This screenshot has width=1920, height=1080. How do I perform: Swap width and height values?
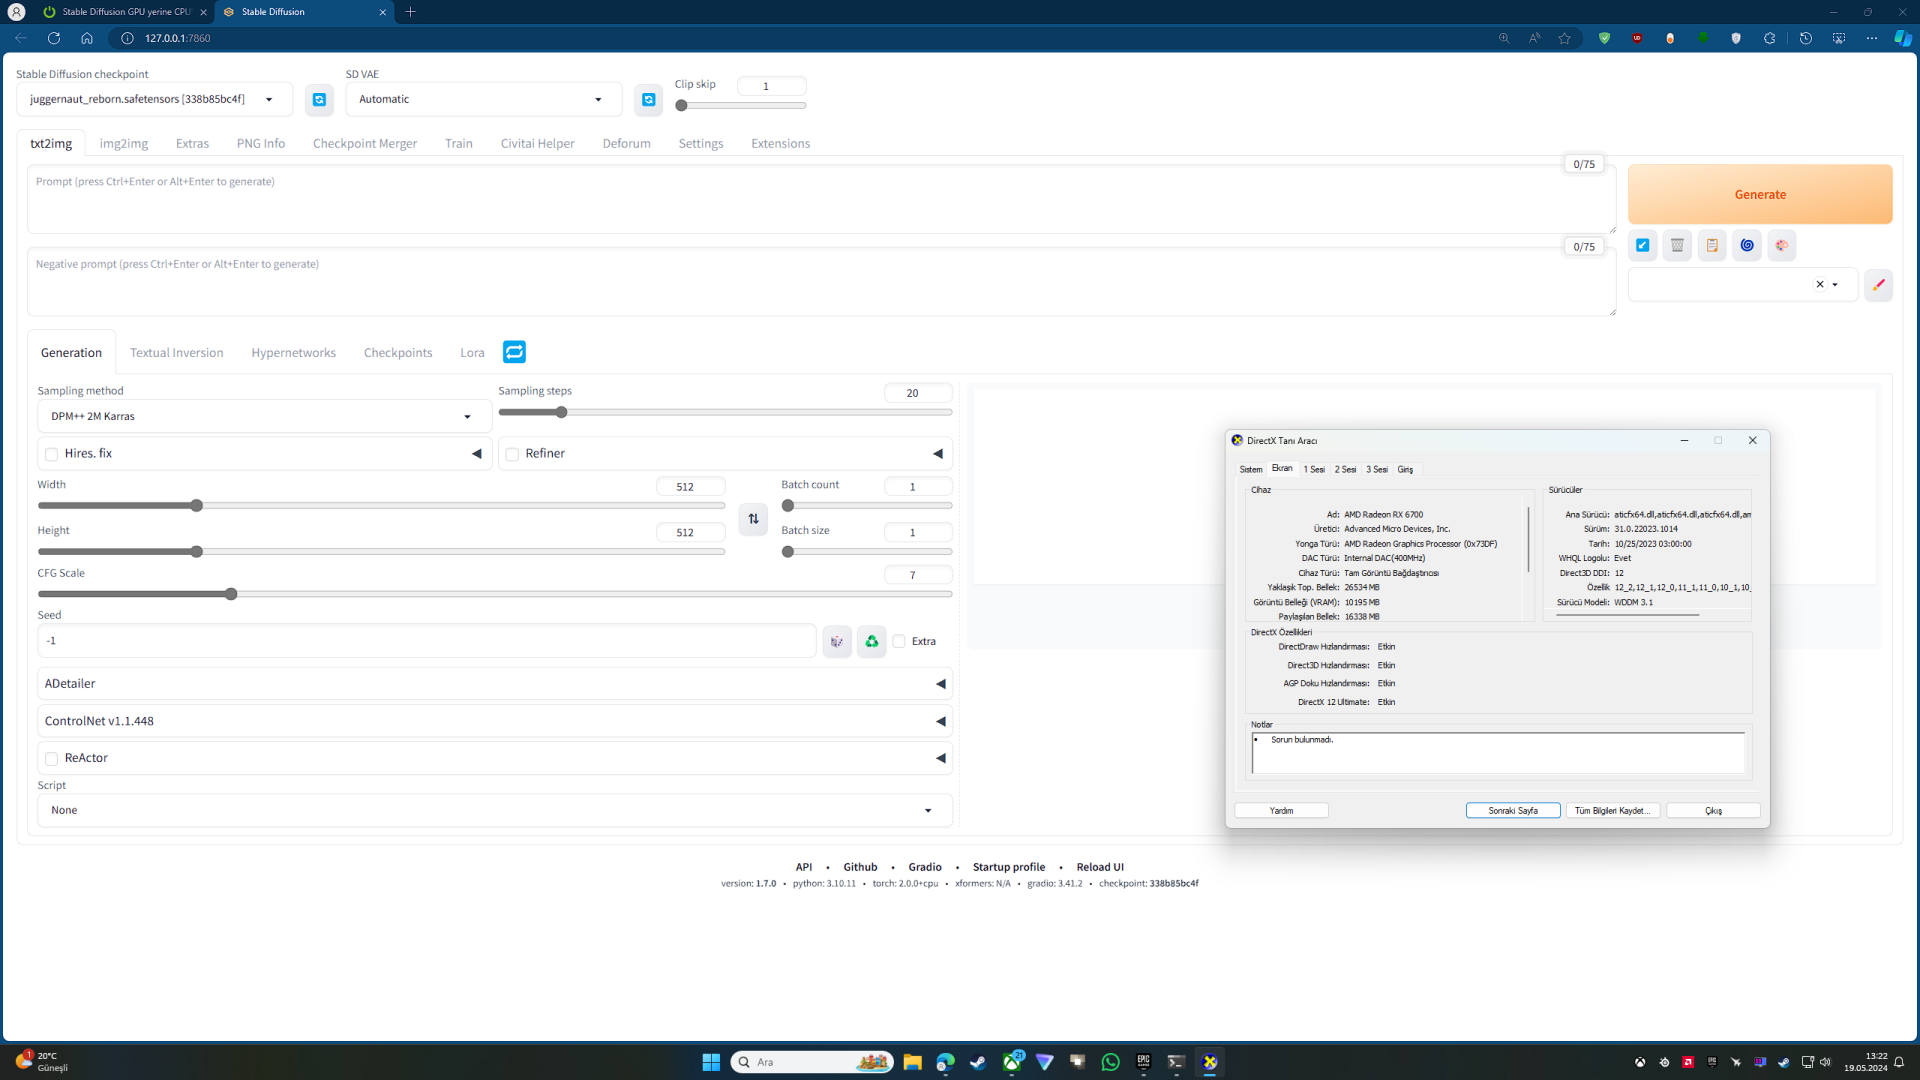coord(753,519)
